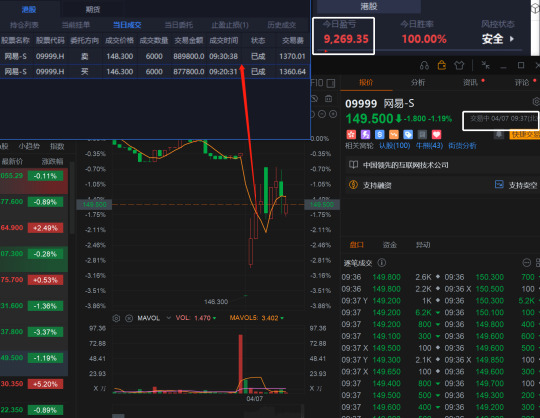Click the Hong Kong flag market badge
This screenshot has height=418, width=540.
click(351, 134)
